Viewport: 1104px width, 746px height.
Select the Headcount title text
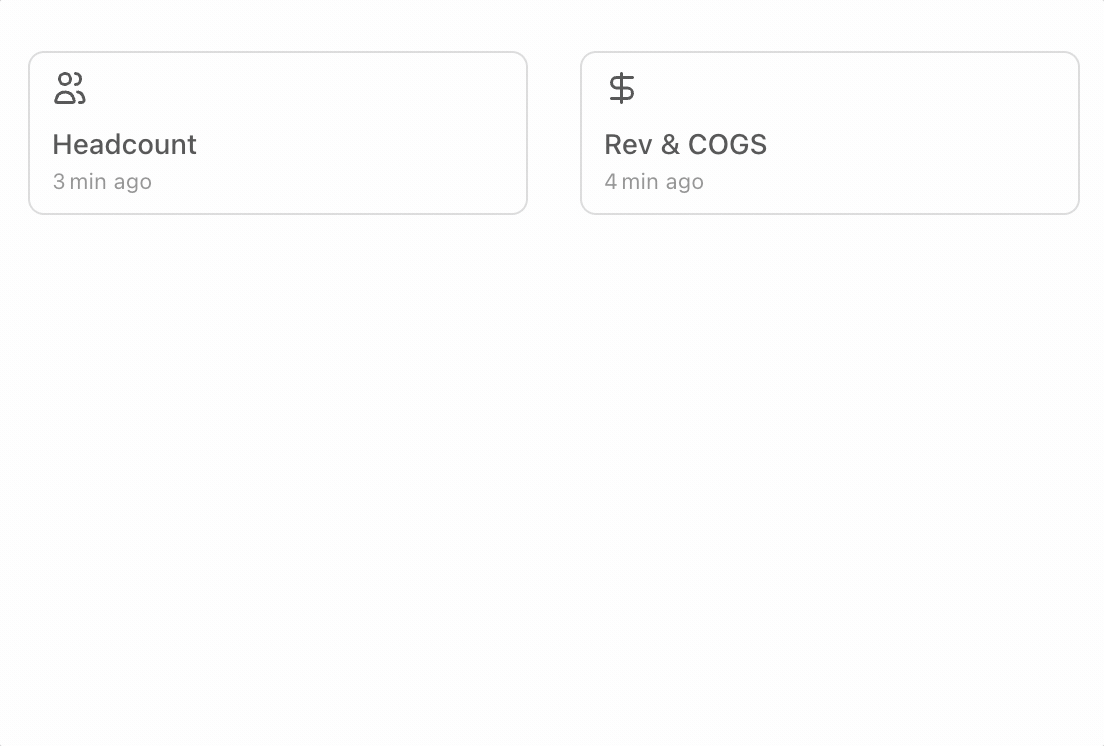pyautogui.click(x=125, y=145)
